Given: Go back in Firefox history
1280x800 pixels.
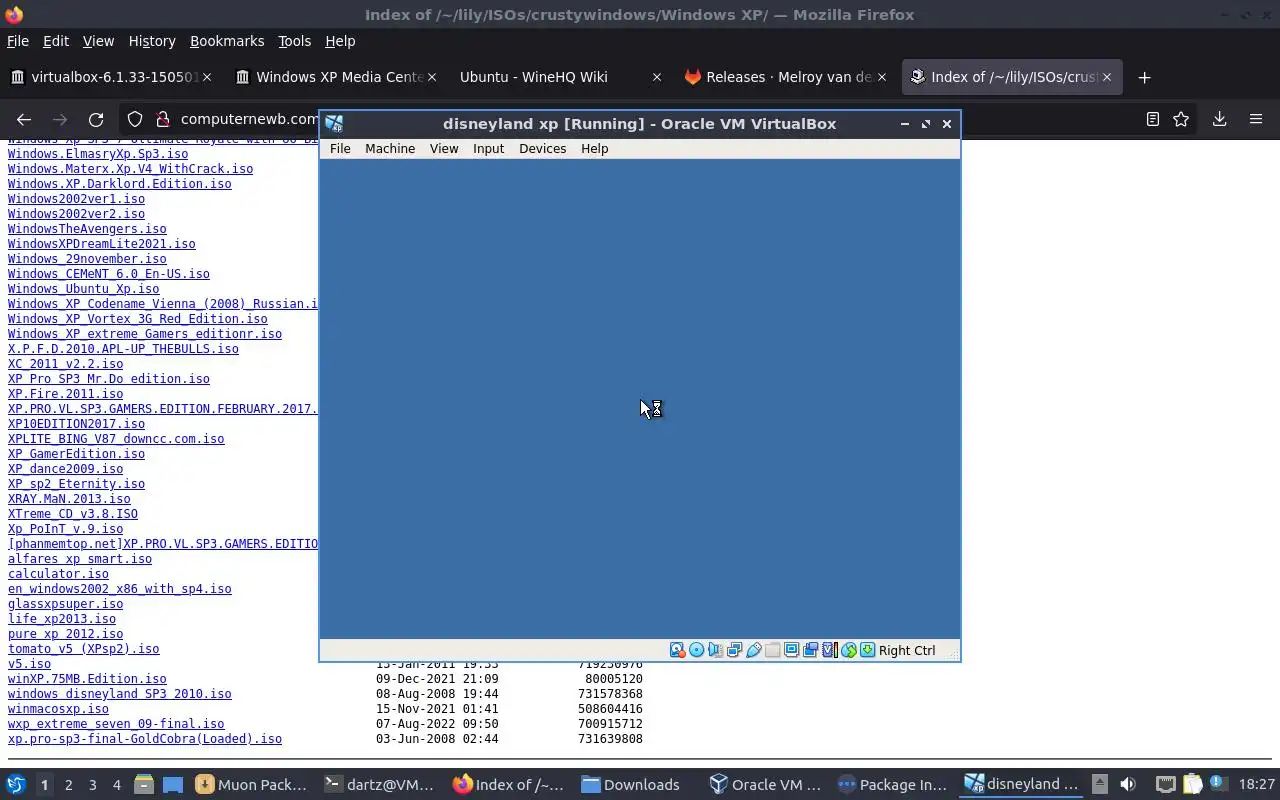Looking at the screenshot, I should (24, 119).
